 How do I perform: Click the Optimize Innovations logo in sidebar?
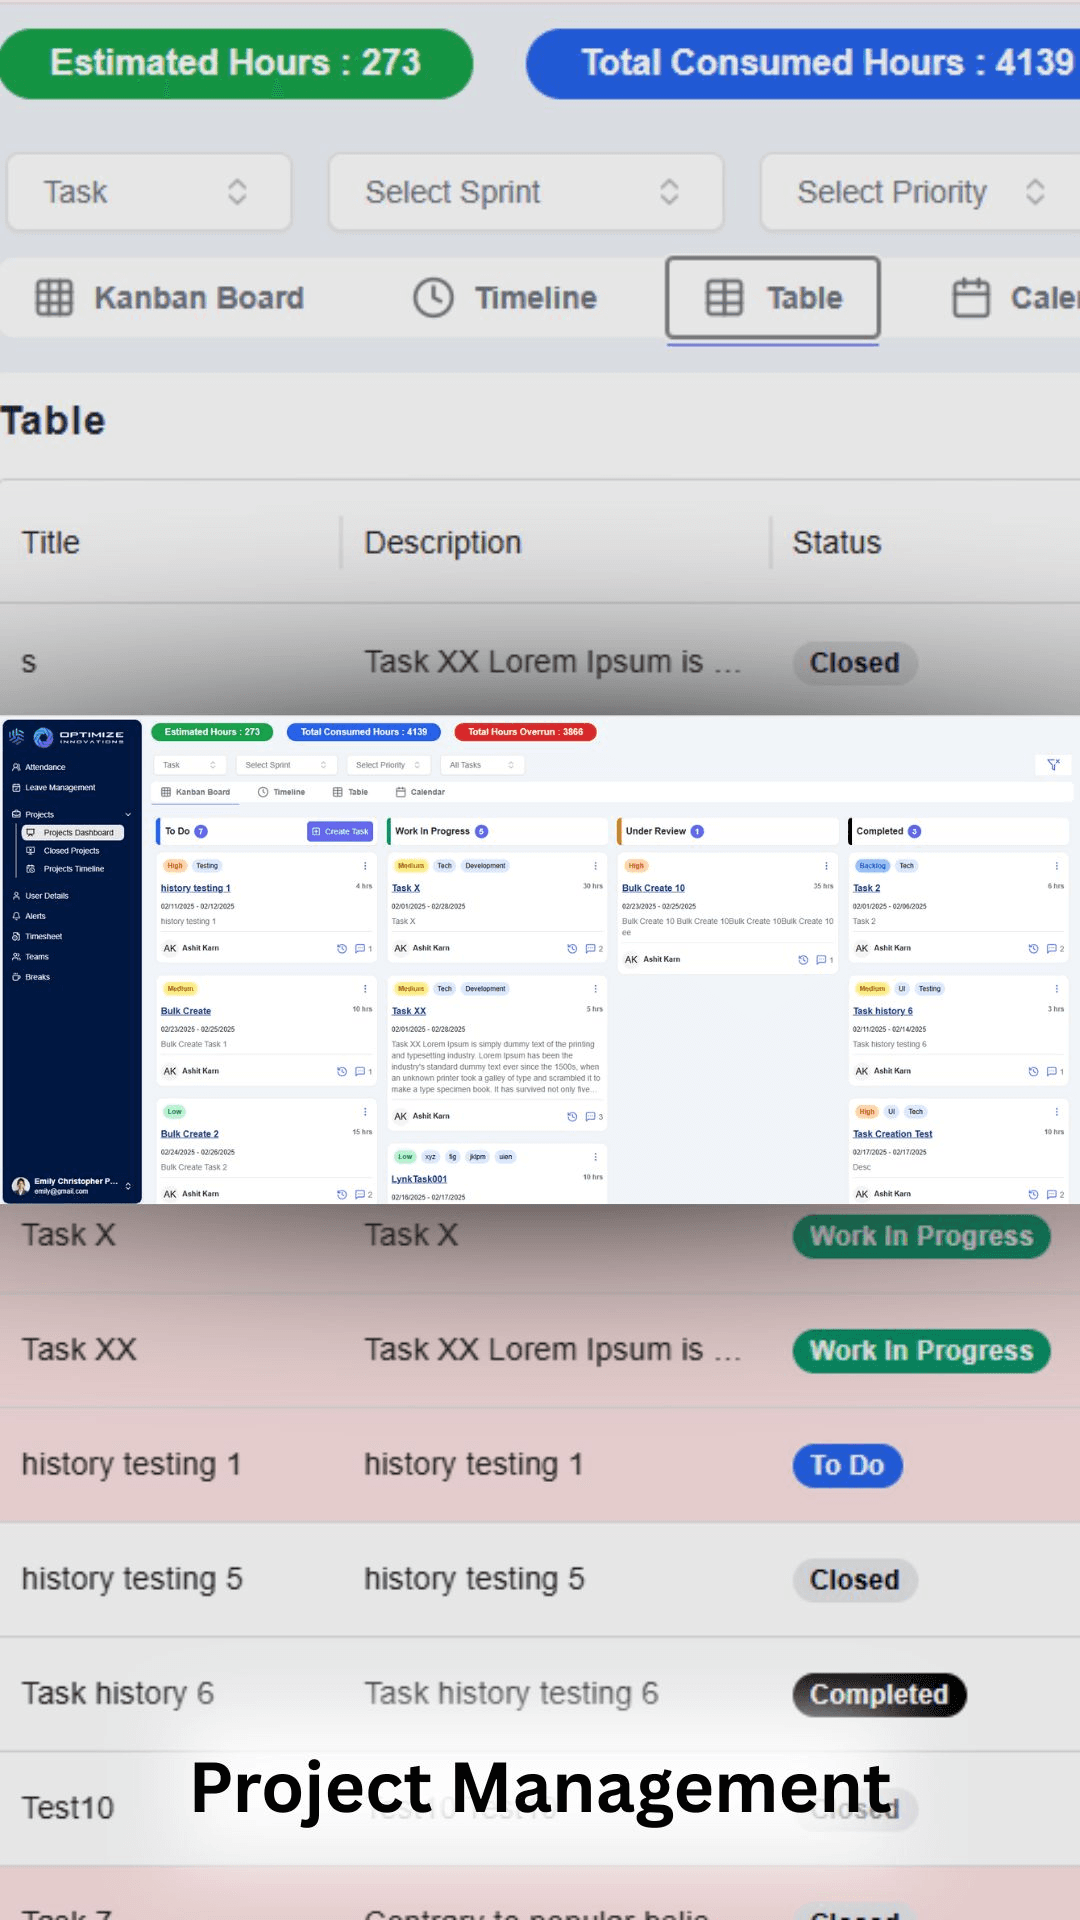[67, 737]
